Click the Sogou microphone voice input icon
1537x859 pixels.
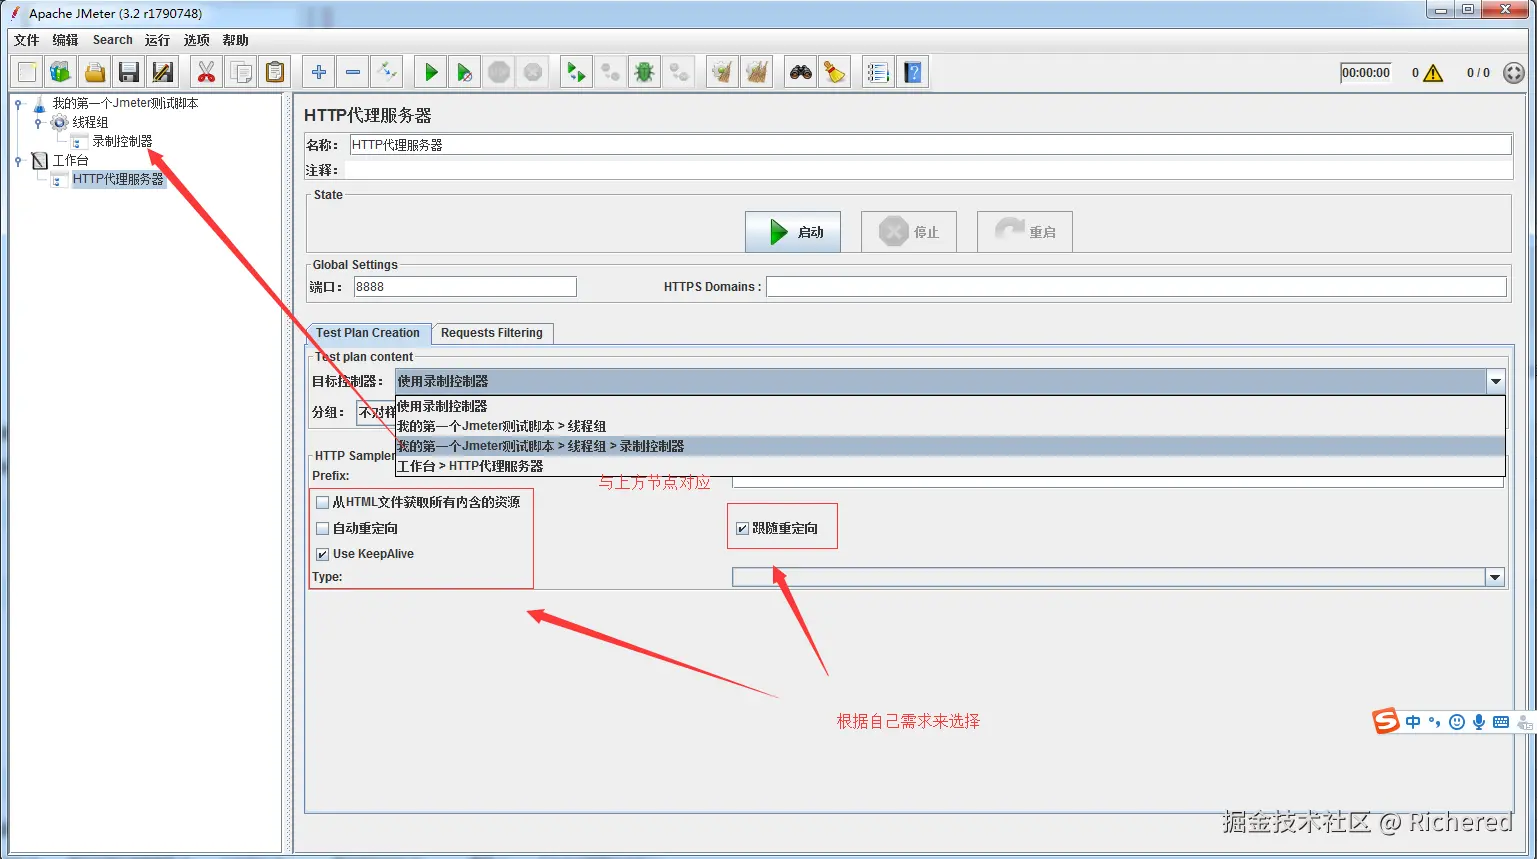[1478, 722]
